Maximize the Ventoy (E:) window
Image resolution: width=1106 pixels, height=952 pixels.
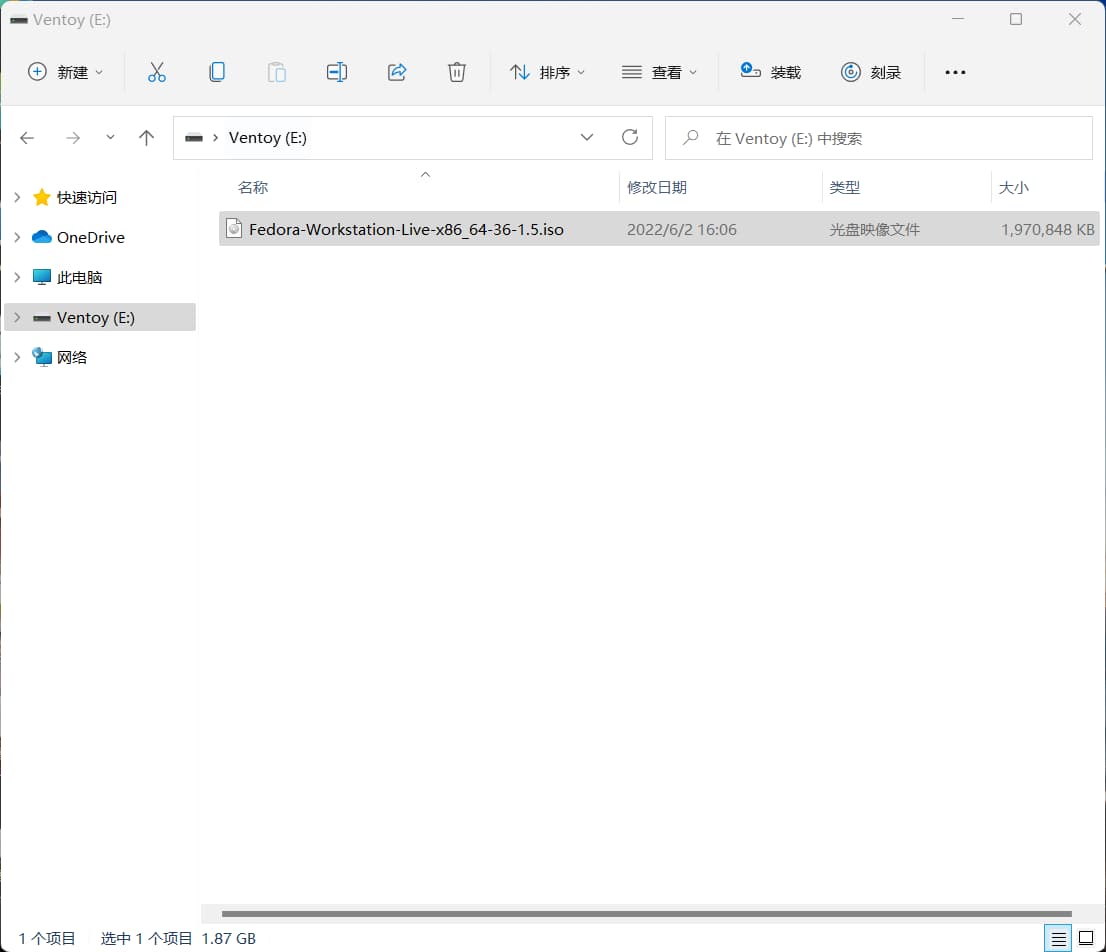coord(1016,19)
